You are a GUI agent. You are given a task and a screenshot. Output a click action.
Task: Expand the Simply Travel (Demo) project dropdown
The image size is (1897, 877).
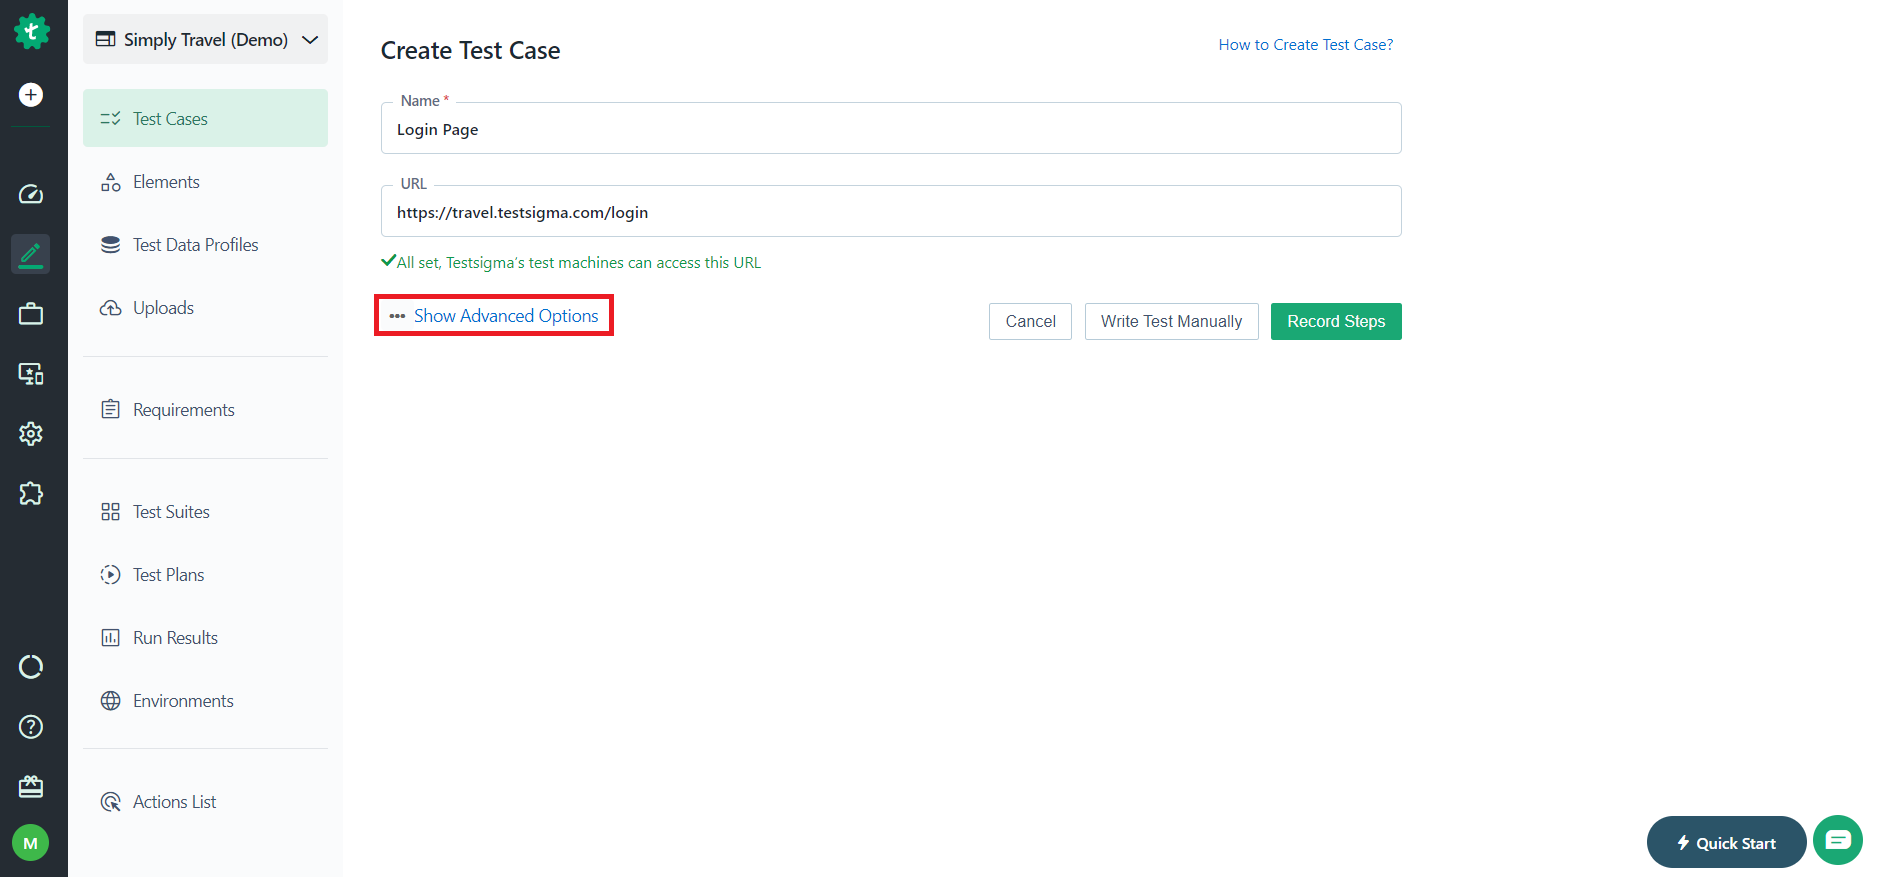pos(205,39)
